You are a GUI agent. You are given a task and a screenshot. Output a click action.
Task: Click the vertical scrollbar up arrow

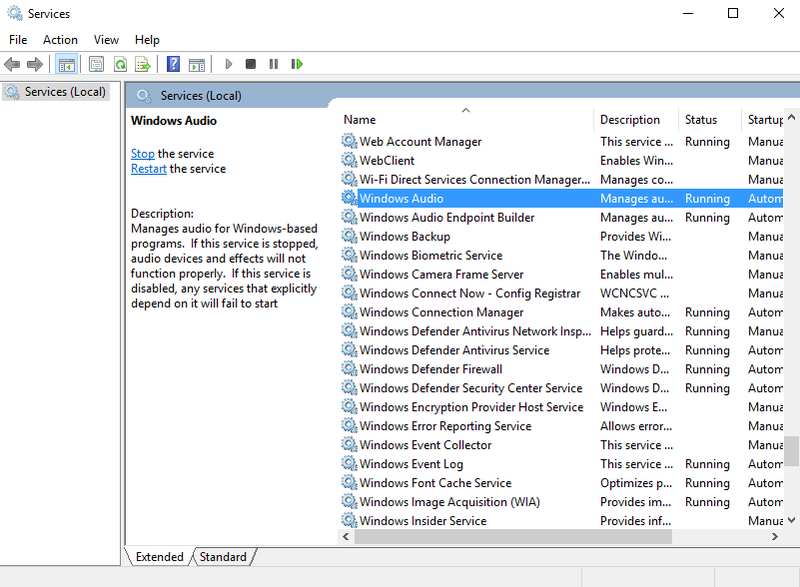tap(791, 117)
